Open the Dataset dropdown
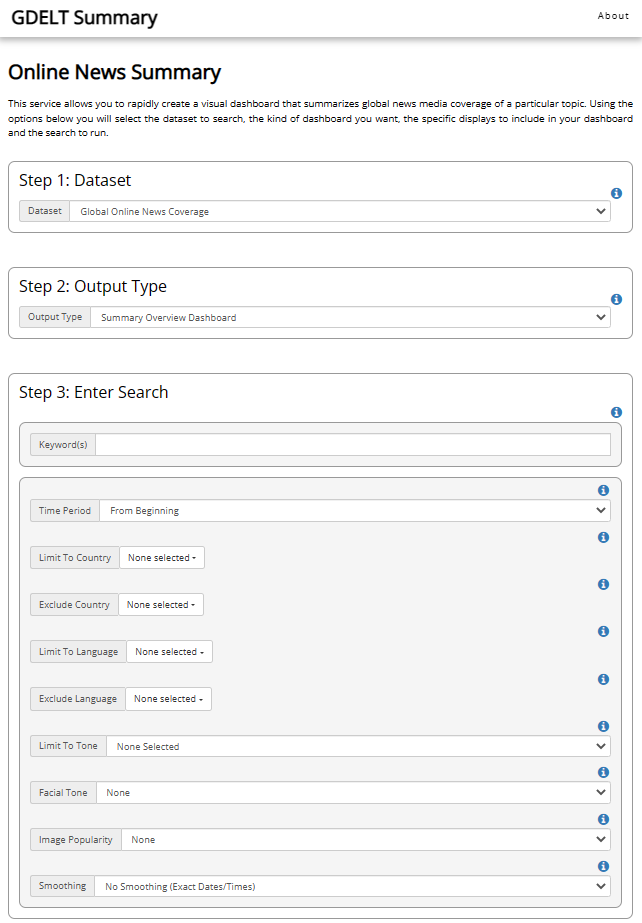642x923 pixels. tap(339, 211)
